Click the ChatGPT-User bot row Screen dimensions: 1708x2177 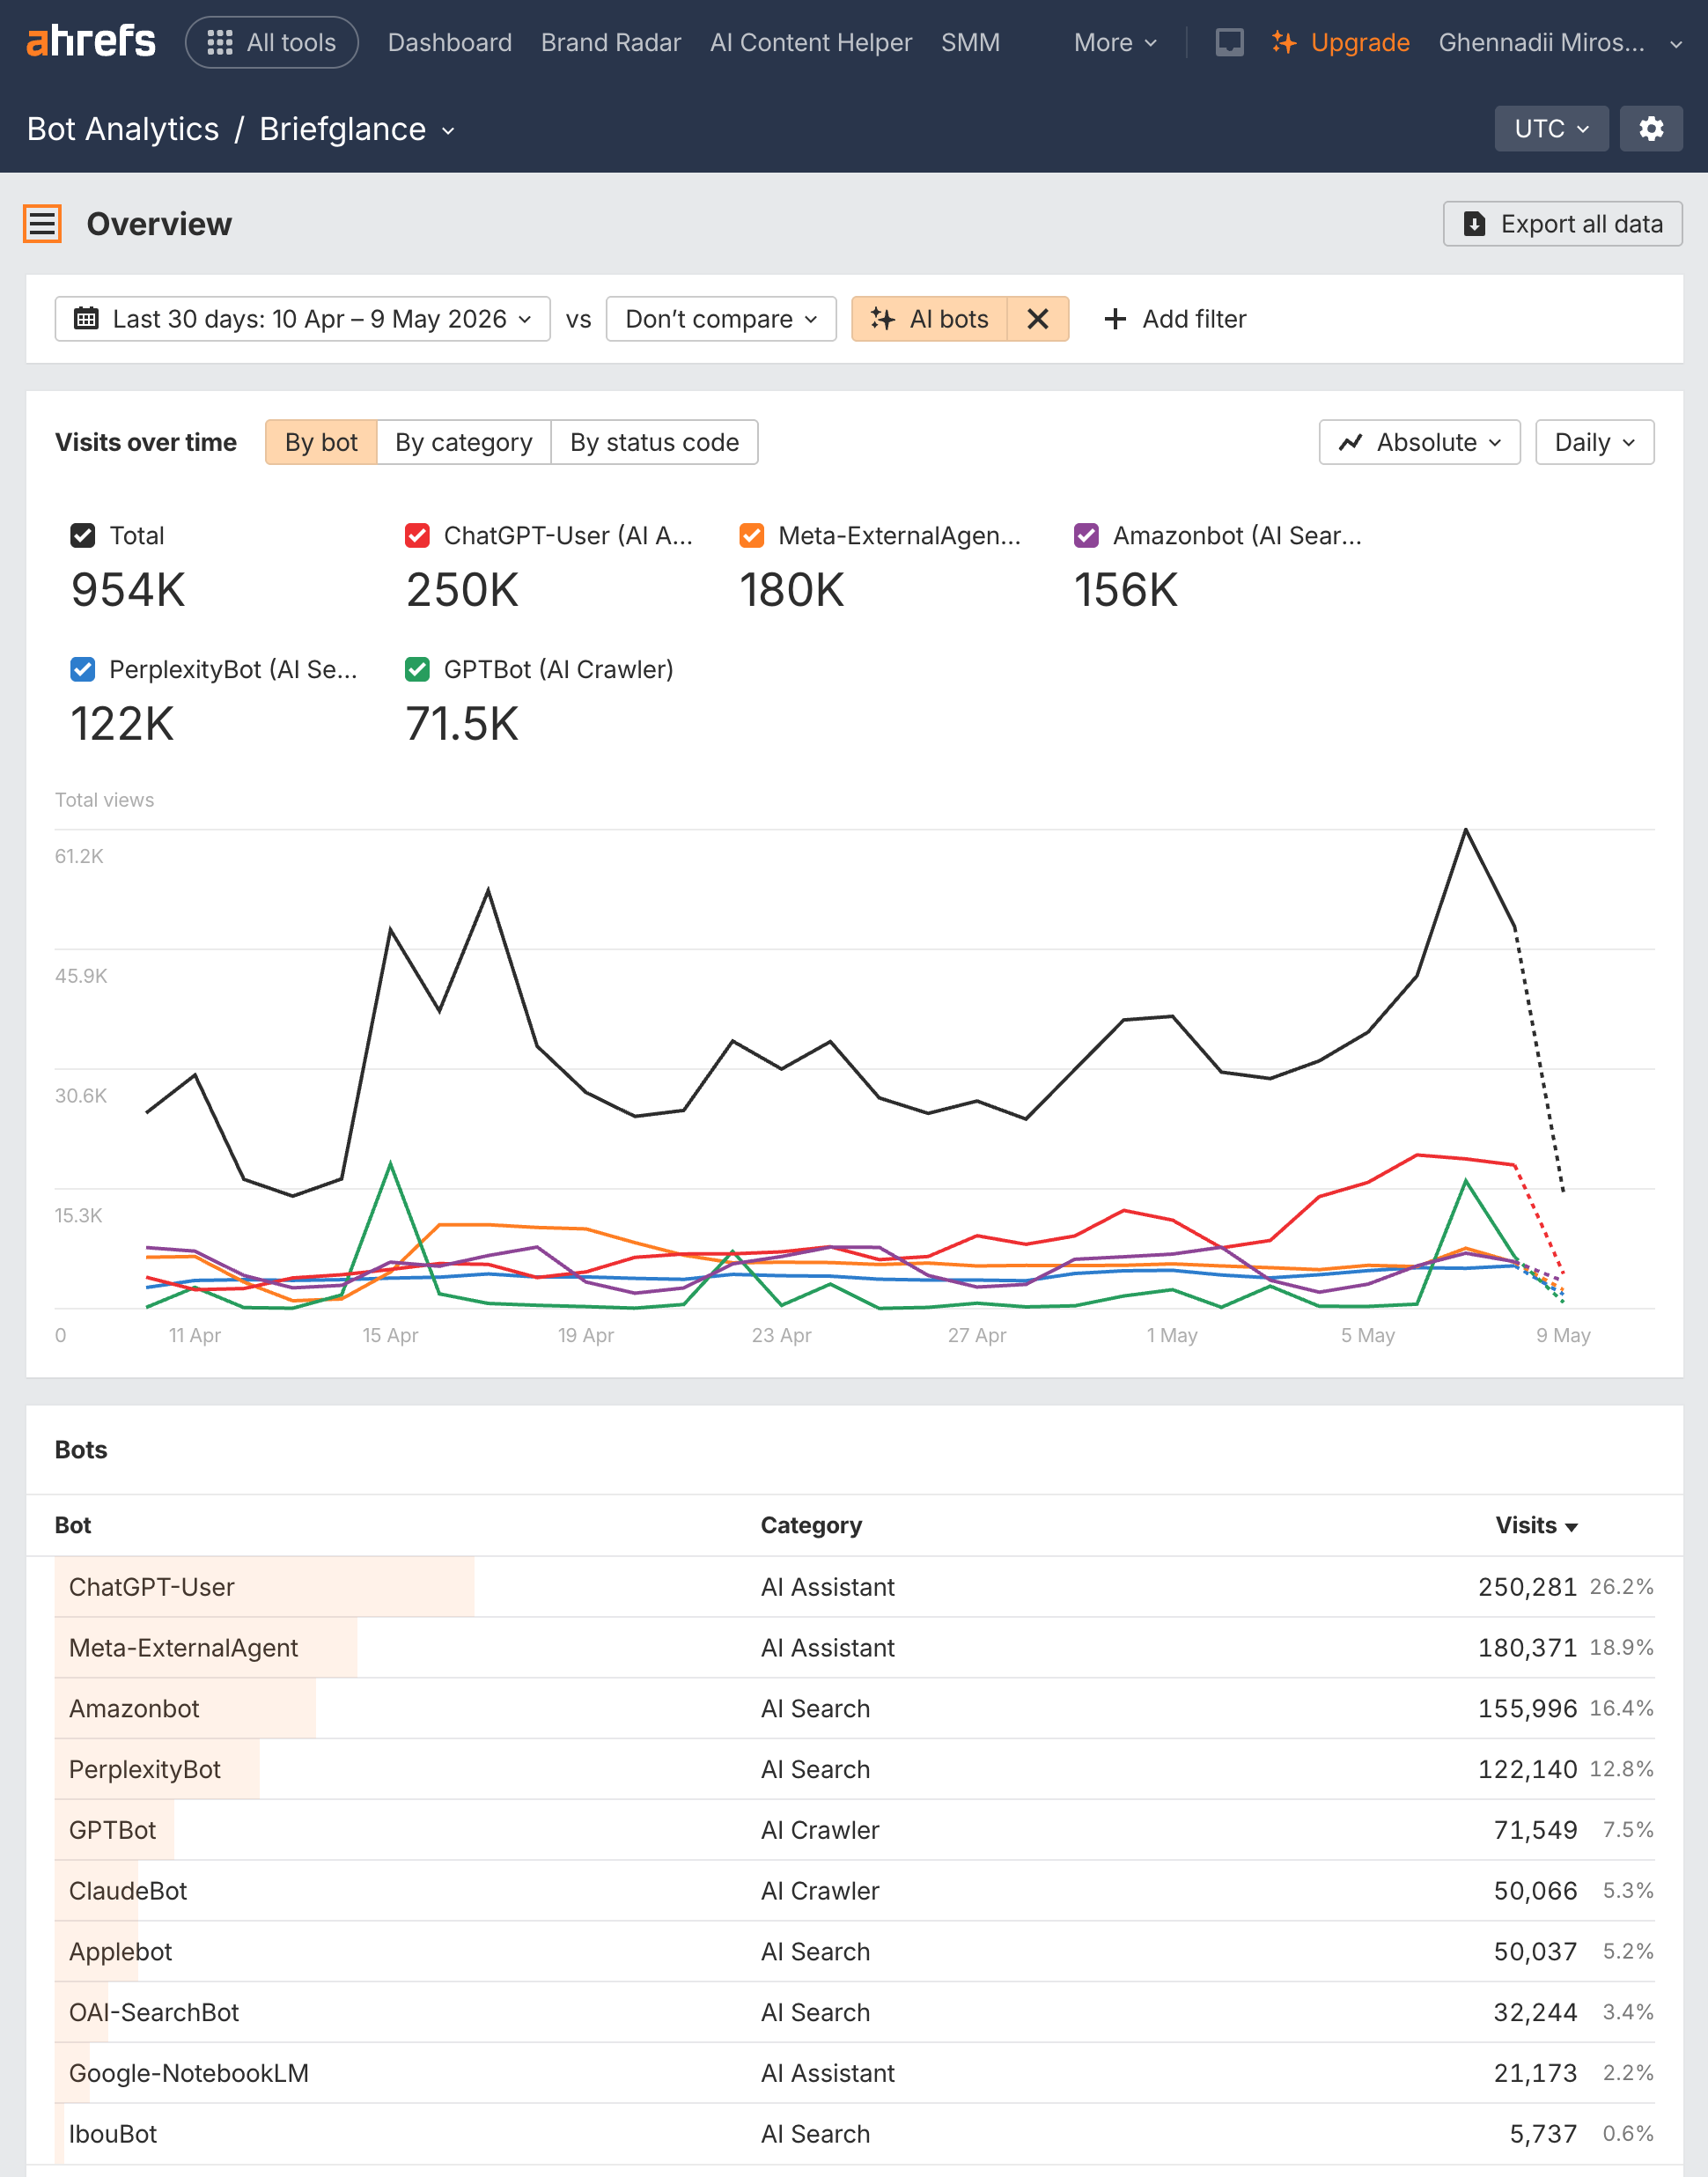point(854,1587)
